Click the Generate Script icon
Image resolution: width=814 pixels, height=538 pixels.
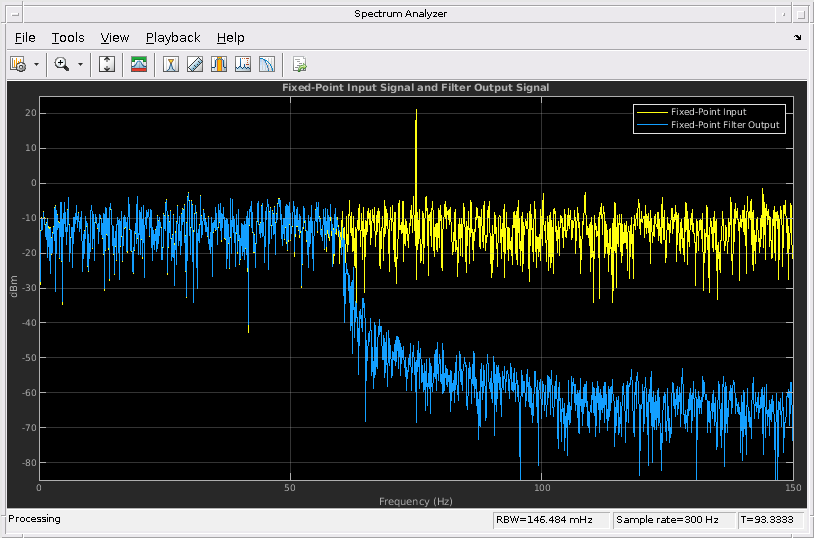tap(299, 64)
